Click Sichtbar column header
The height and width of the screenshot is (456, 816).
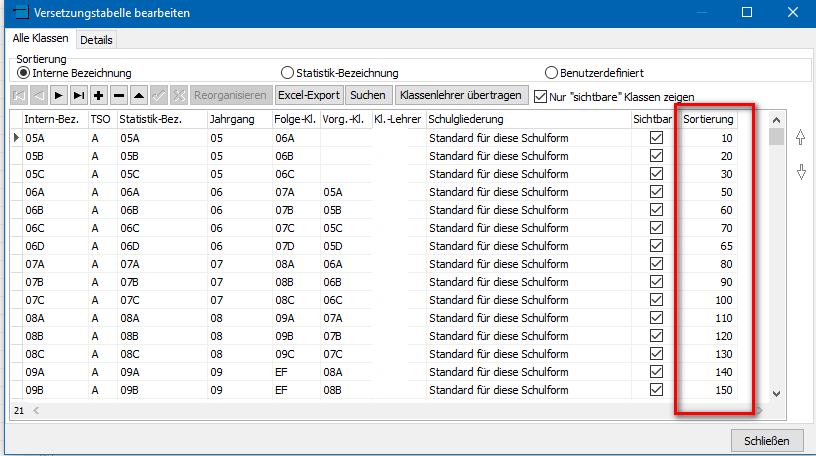click(656, 119)
